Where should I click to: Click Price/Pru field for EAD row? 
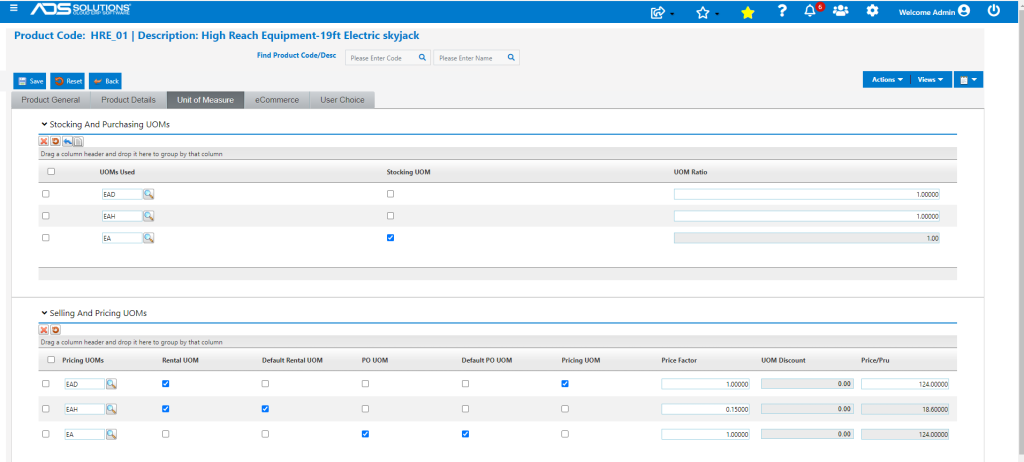[x=905, y=384]
